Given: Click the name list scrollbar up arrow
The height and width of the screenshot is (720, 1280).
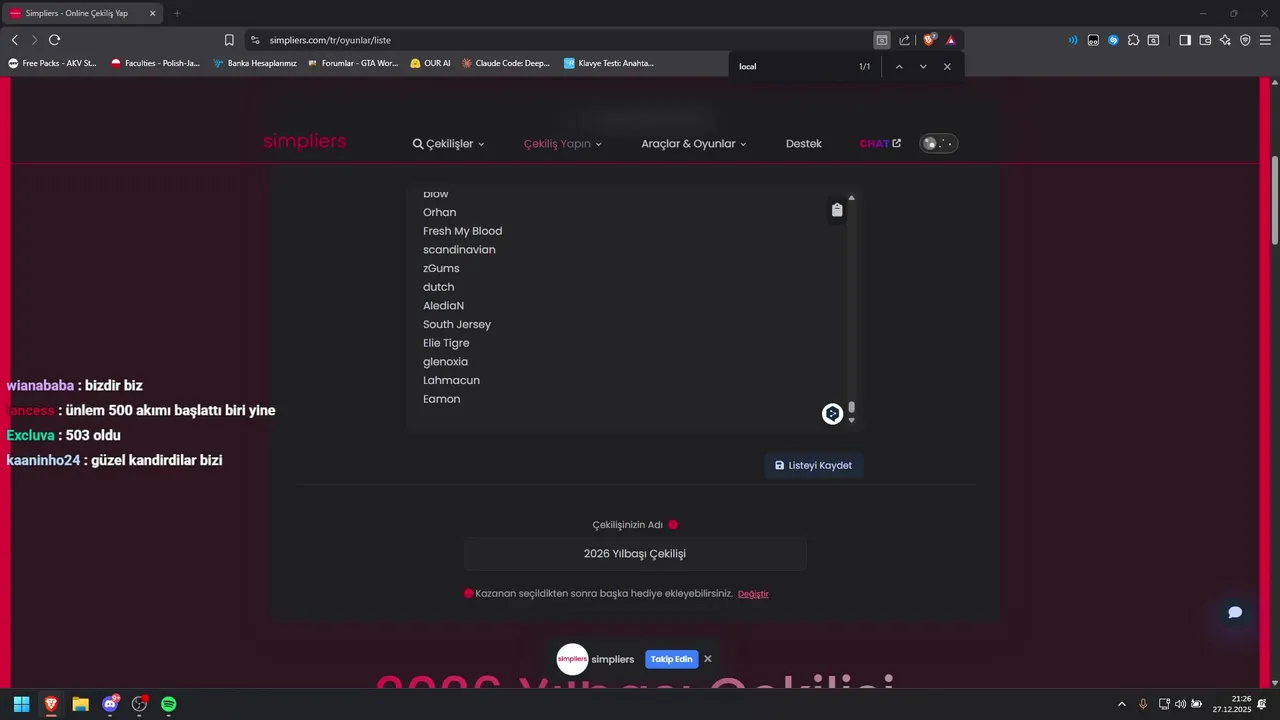Looking at the screenshot, I should (x=852, y=198).
